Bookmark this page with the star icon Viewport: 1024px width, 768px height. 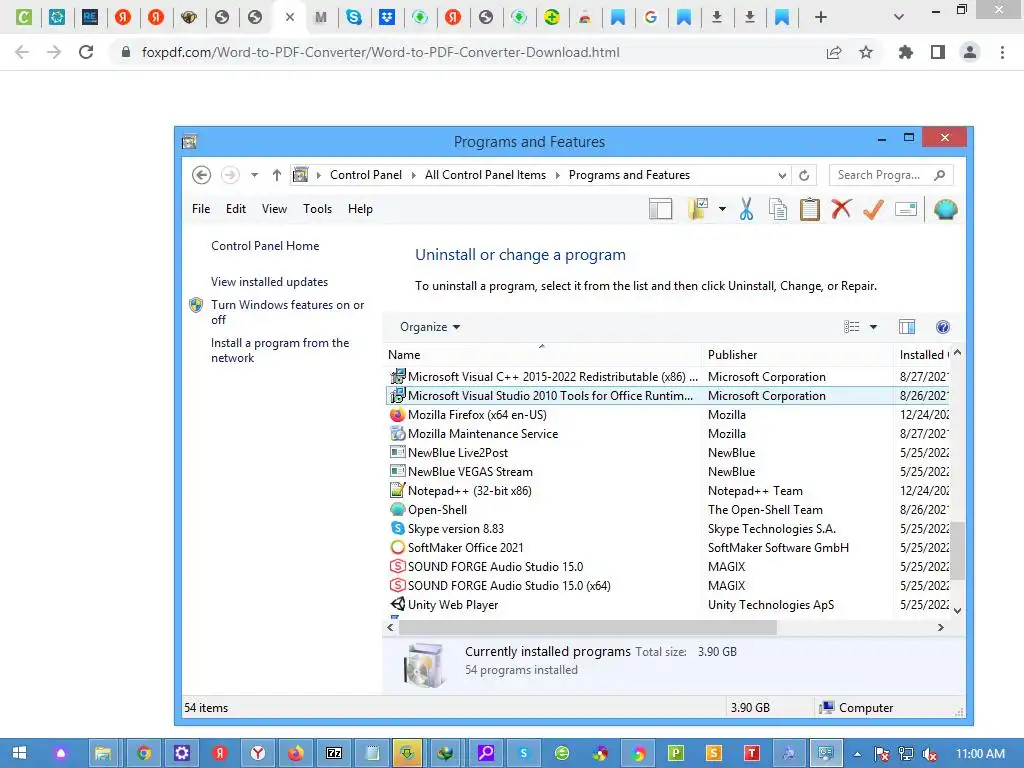tap(866, 52)
